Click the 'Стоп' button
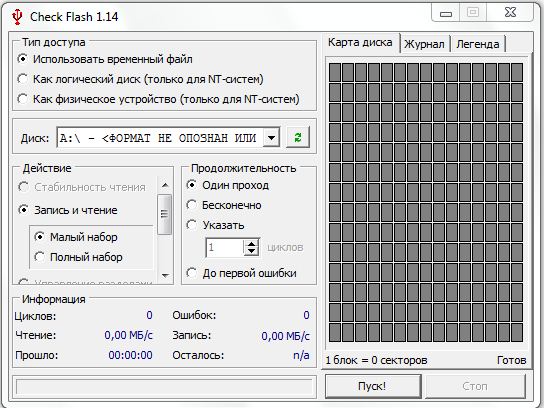544x408 pixels. (x=475, y=386)
